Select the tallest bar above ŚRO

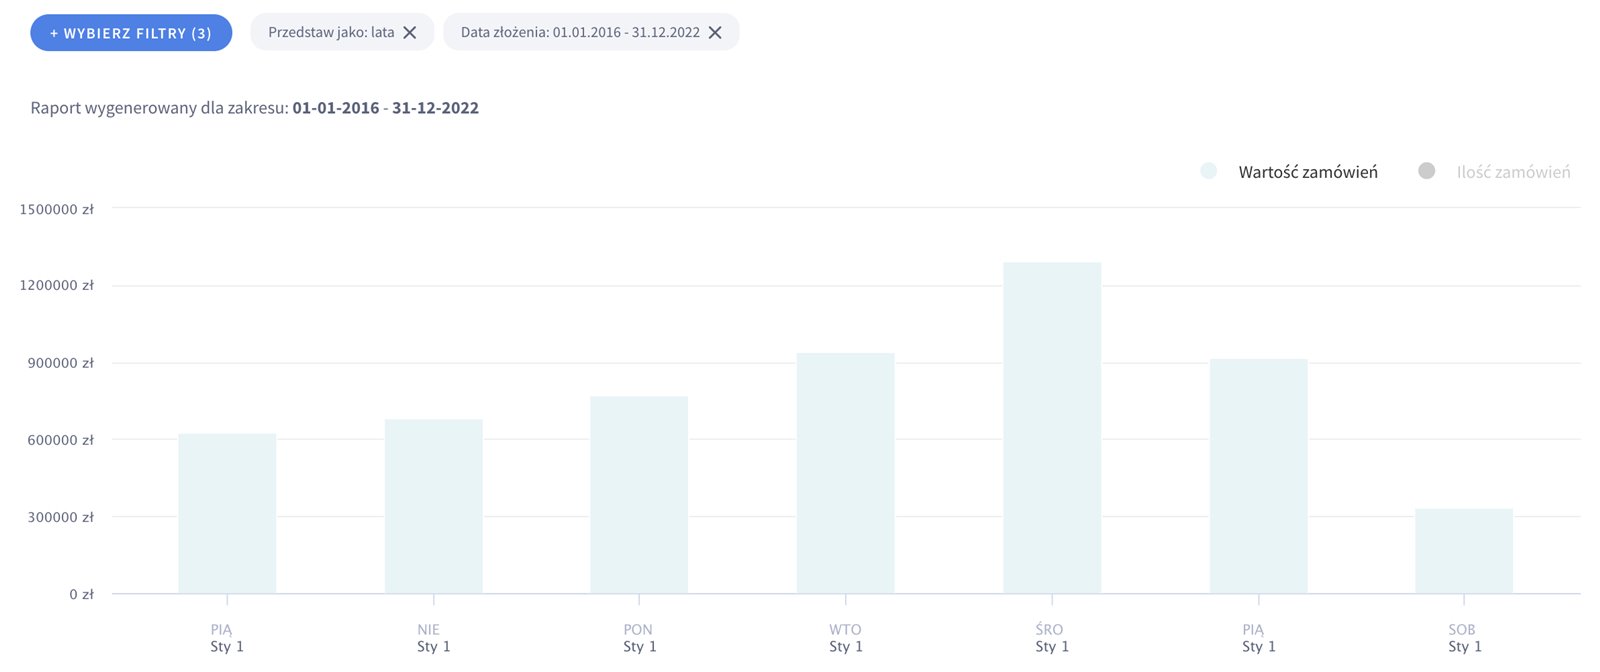tap(1052, 428)
